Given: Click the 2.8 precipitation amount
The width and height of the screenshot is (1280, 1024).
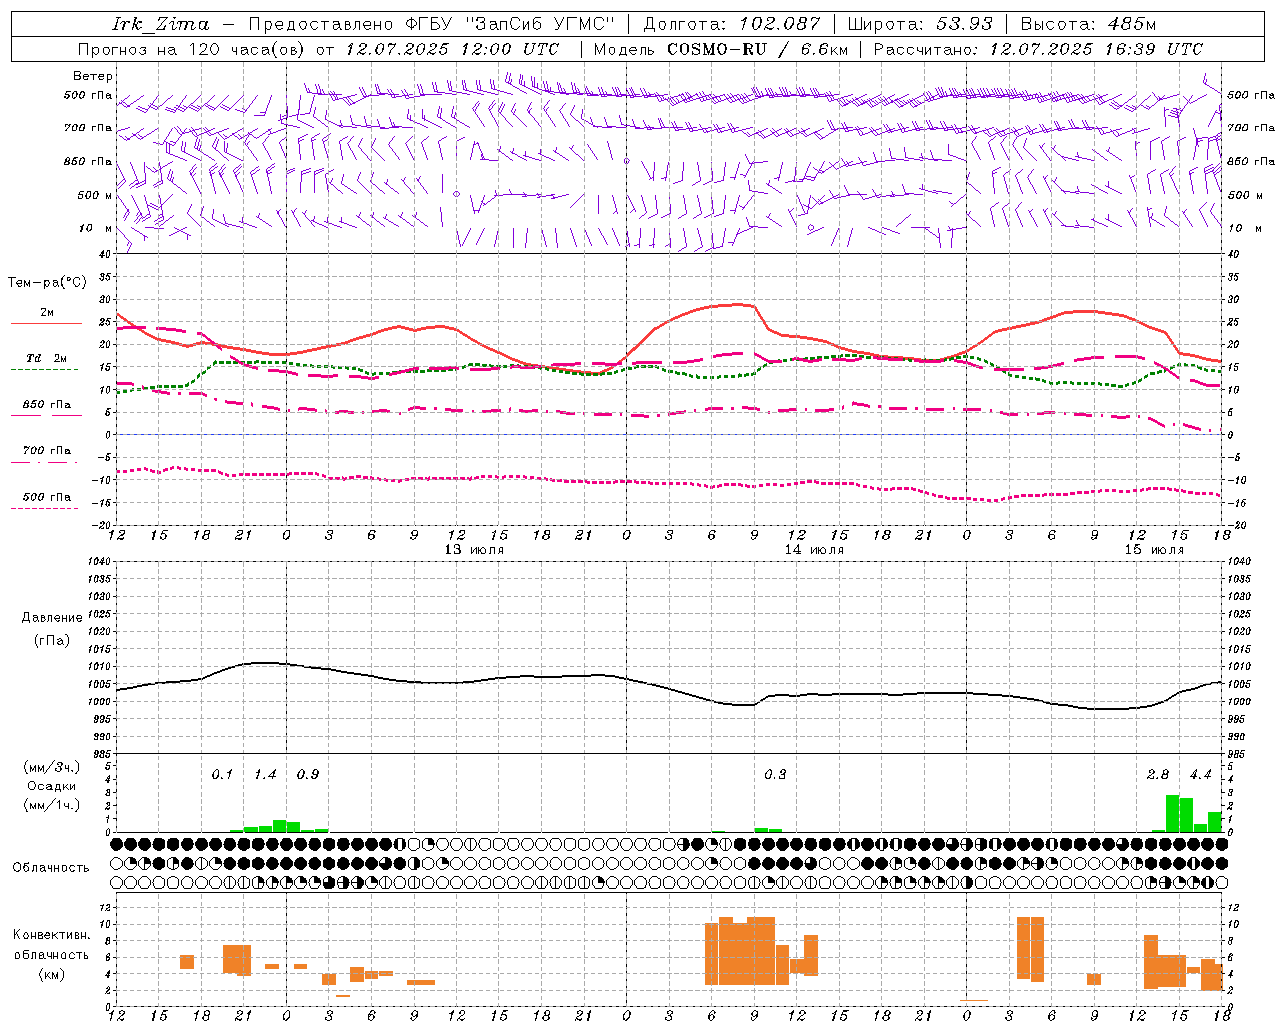Looking at the screenshot, I should (x=1158, y=774).
